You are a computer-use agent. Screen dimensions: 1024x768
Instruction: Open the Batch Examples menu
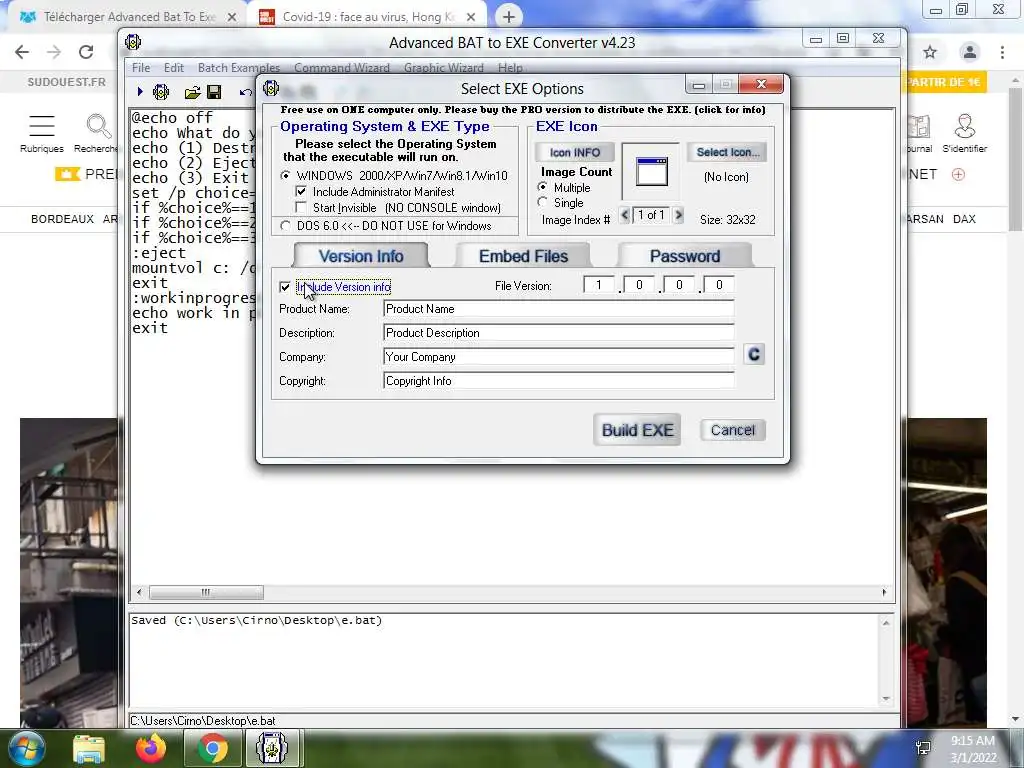[x=238, y=68]
